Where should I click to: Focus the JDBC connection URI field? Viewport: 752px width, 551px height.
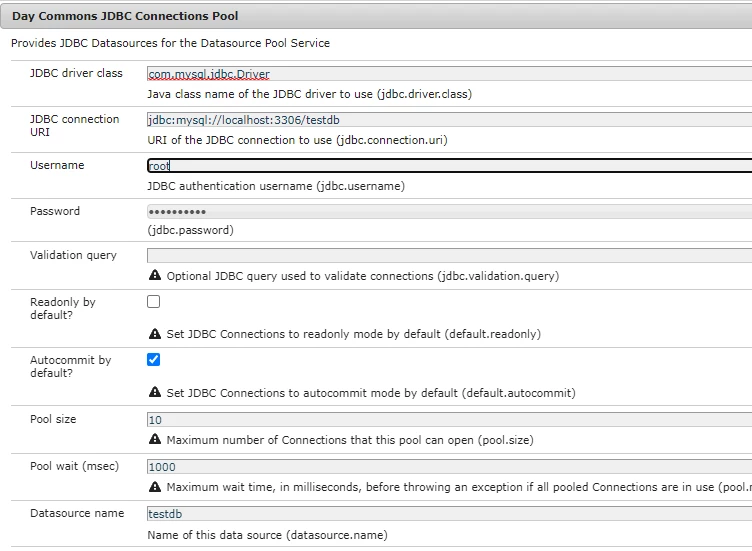click(x=448, y=120)
